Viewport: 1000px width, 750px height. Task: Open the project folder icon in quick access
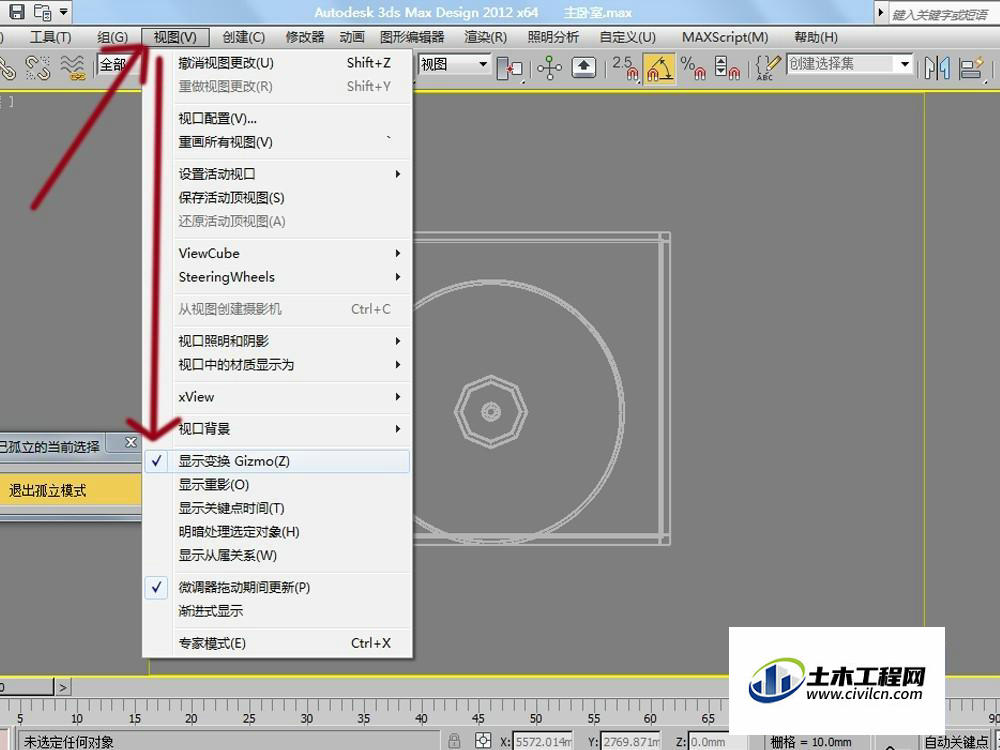tap(43, 11)
